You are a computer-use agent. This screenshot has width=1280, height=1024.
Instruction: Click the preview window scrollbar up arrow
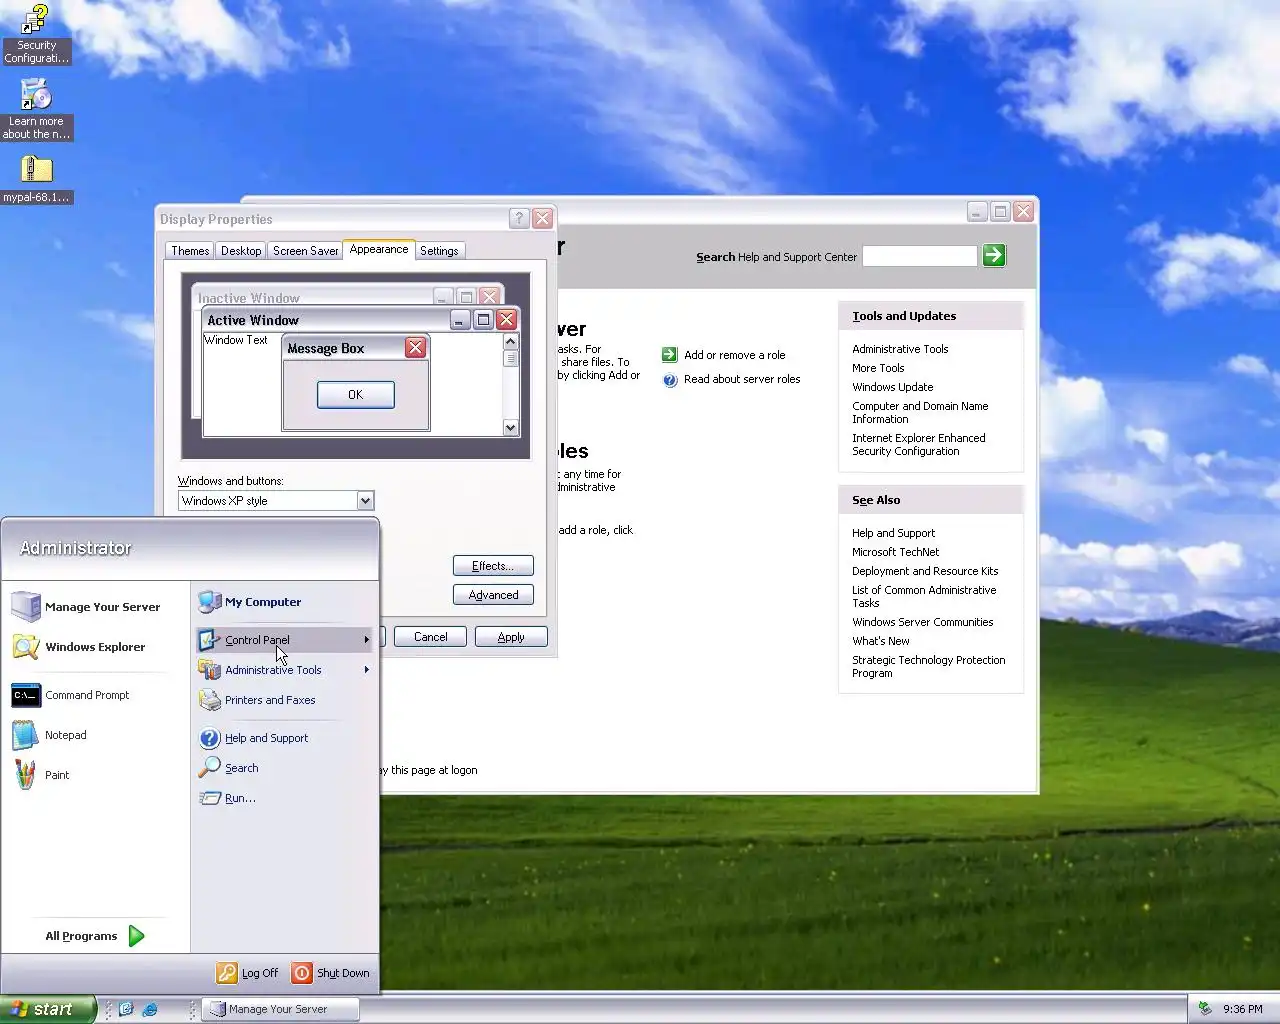(510, 342)
